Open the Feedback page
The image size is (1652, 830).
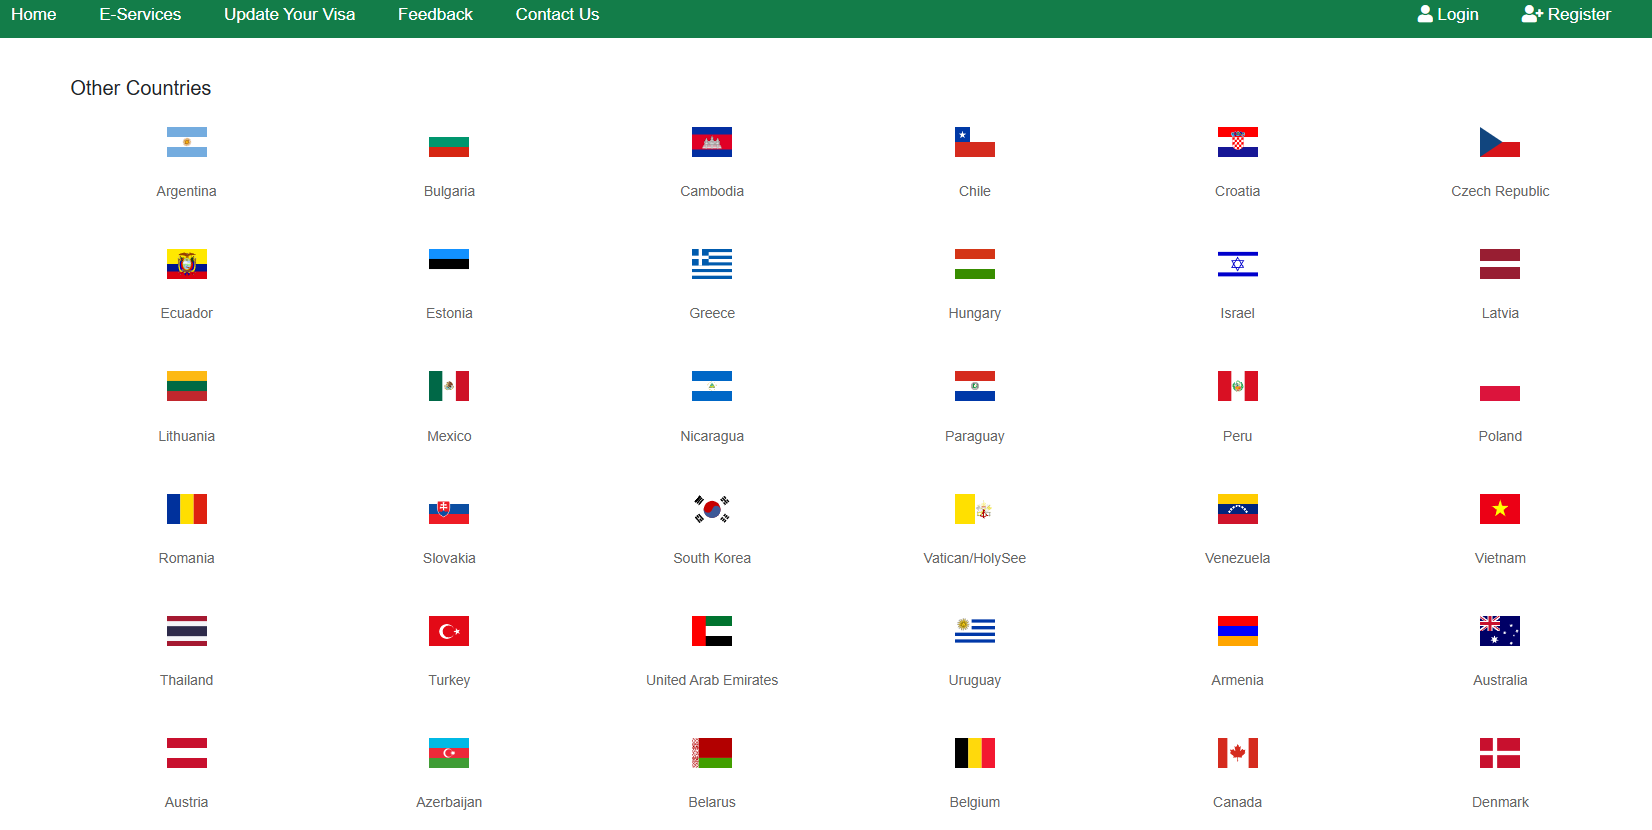[435, 14]
